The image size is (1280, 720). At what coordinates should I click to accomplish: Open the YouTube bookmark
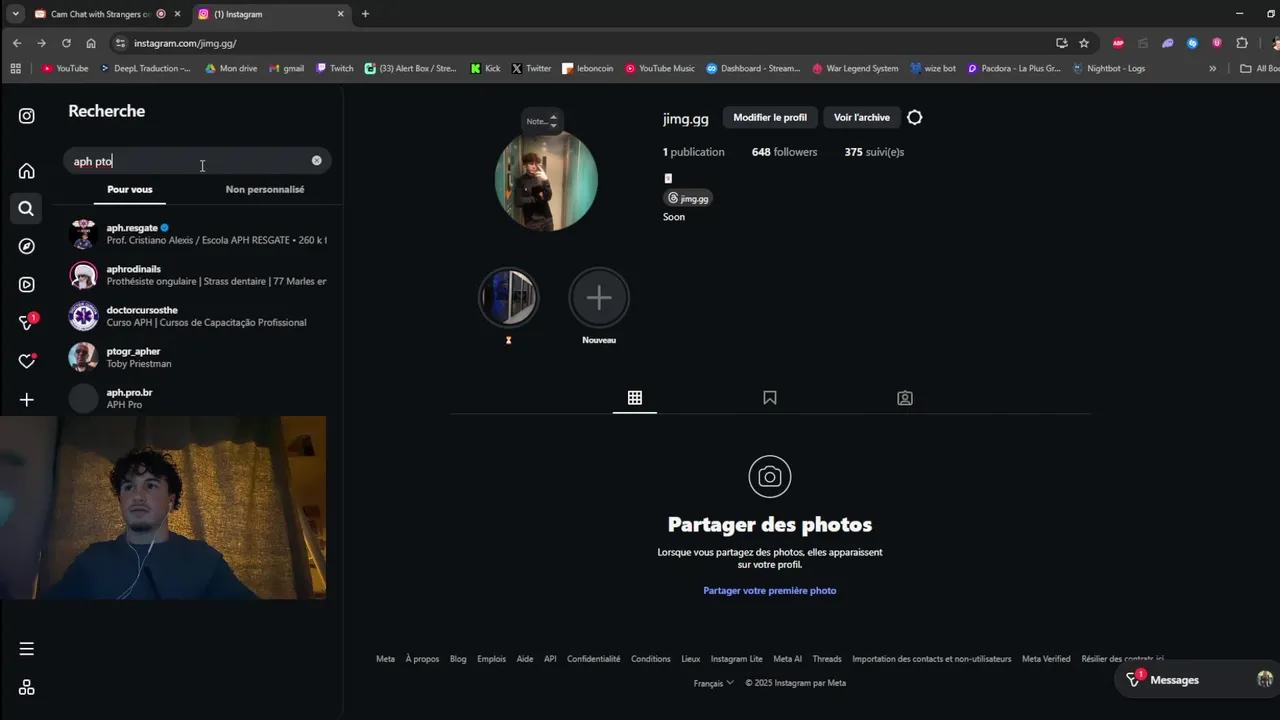(65, 69)
